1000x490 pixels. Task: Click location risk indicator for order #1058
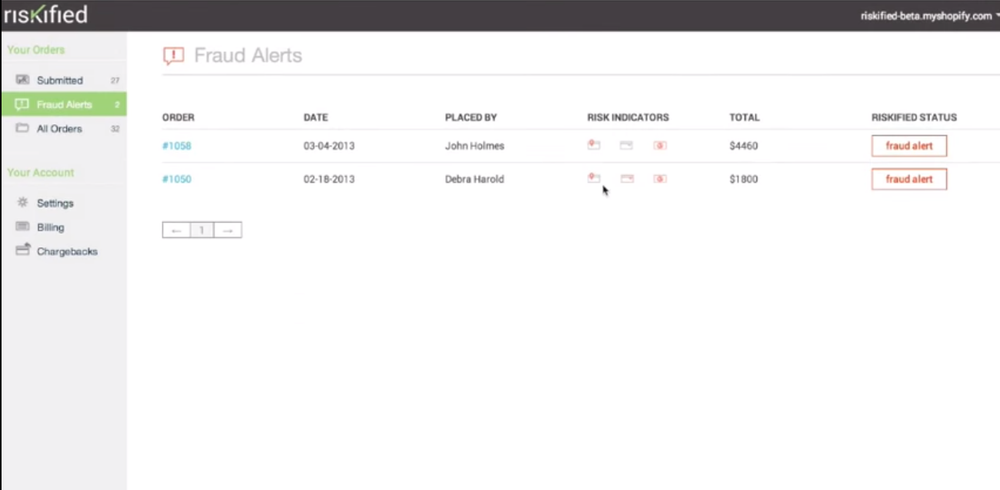point(594,145)
